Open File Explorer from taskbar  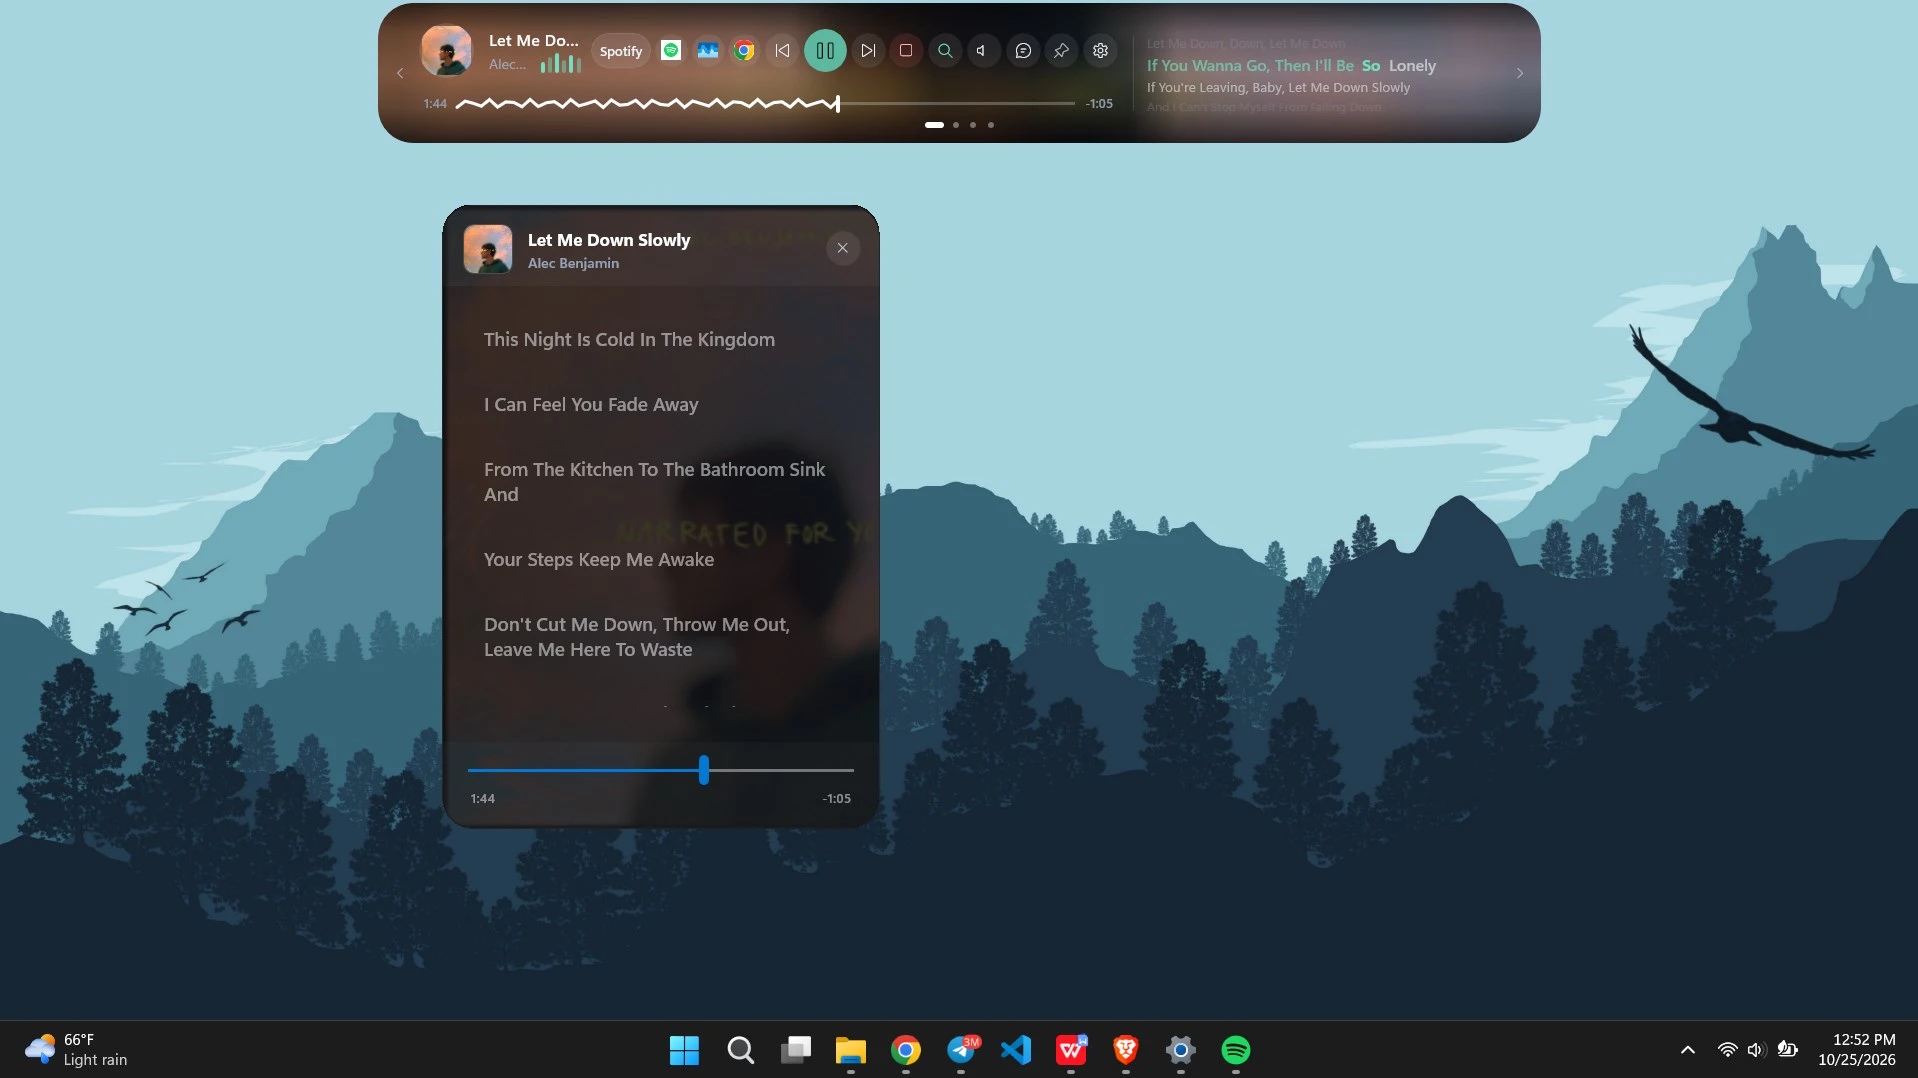pyautogui.click(x=851, y=1050)
